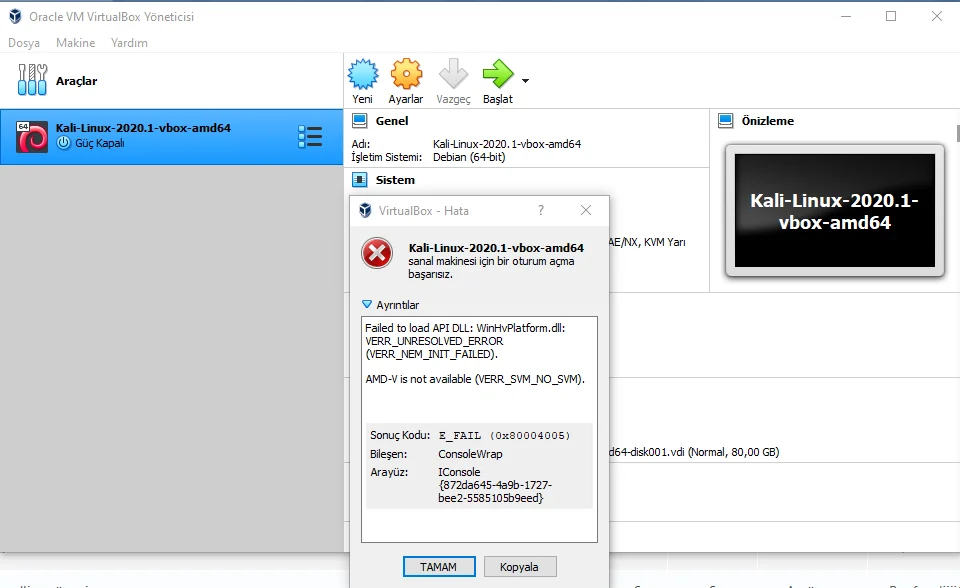Open the Başlat start options dropdown
960x588 pixels.
coord(525,81)
